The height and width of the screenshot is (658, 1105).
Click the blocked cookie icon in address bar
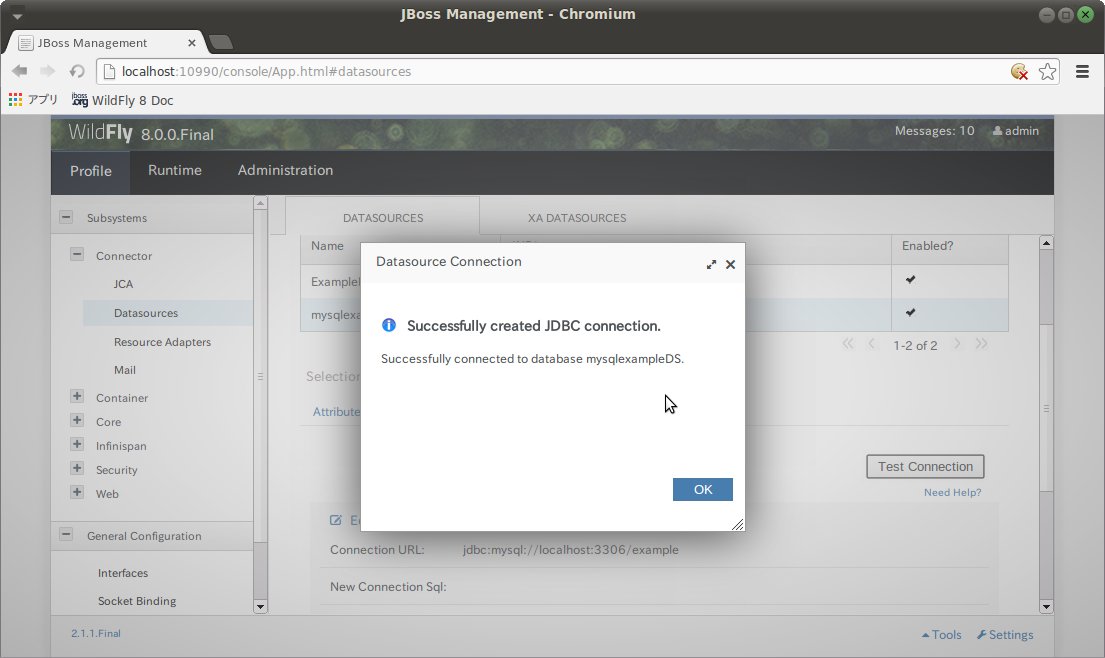coord(1019,71)
